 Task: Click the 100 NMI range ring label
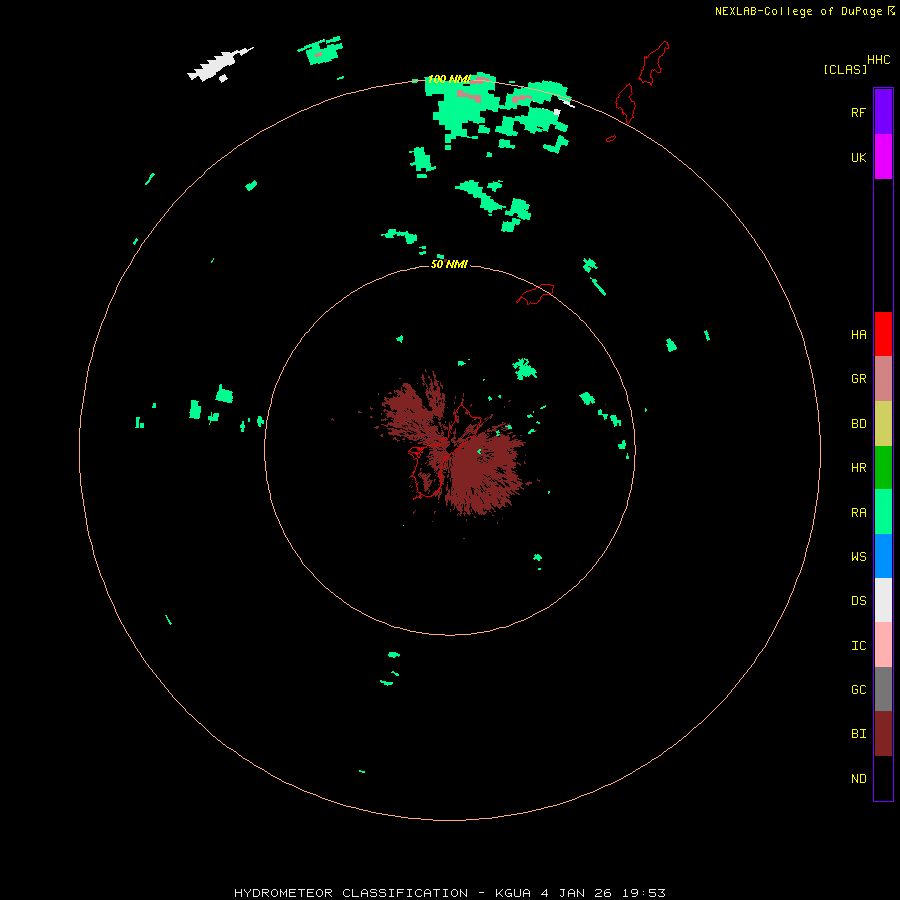click(449, 79)
